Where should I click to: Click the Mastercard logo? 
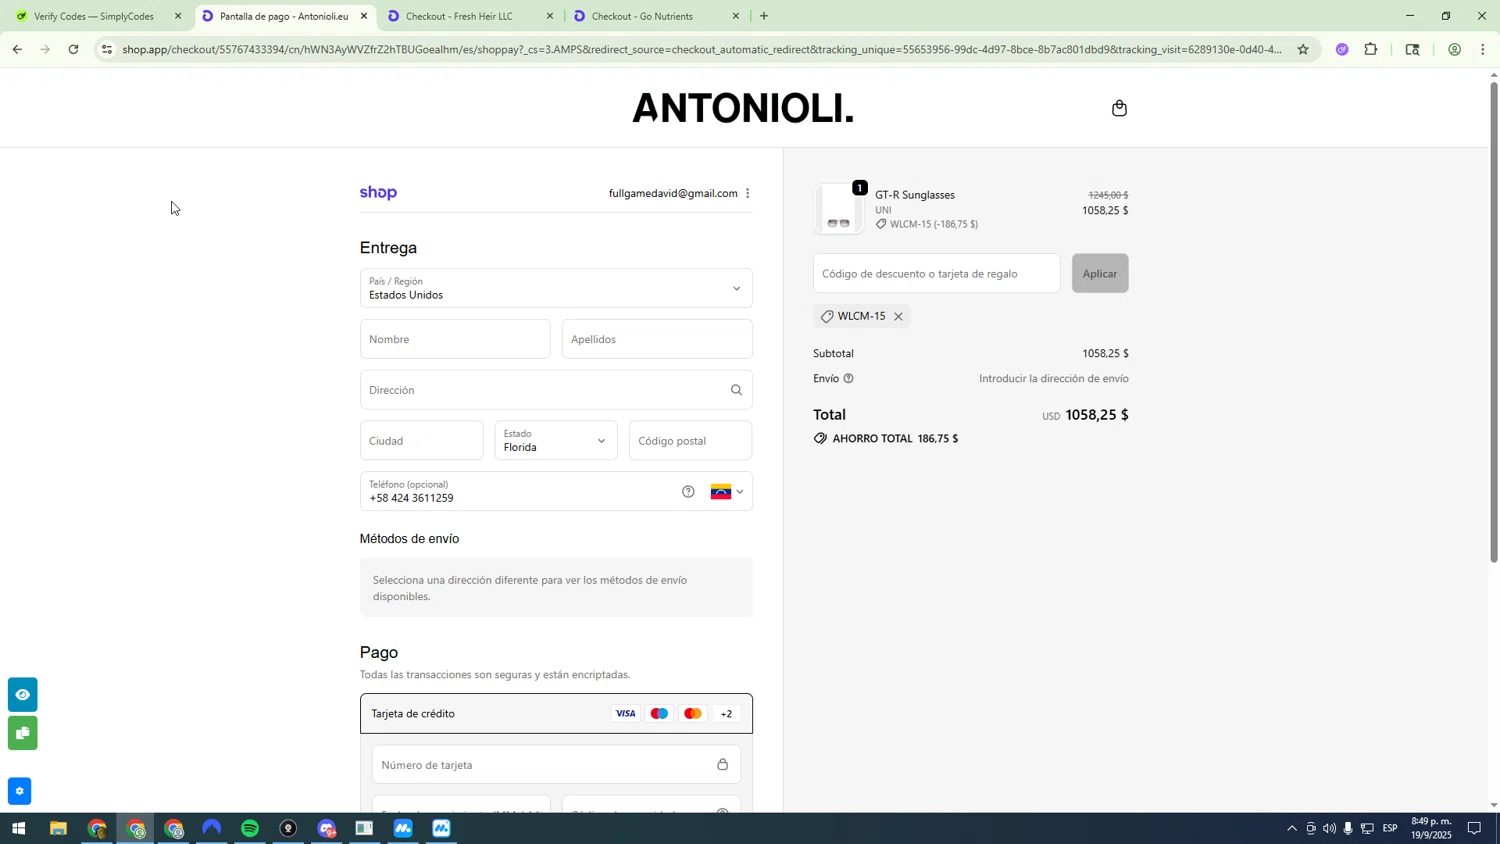pos(692,714)
